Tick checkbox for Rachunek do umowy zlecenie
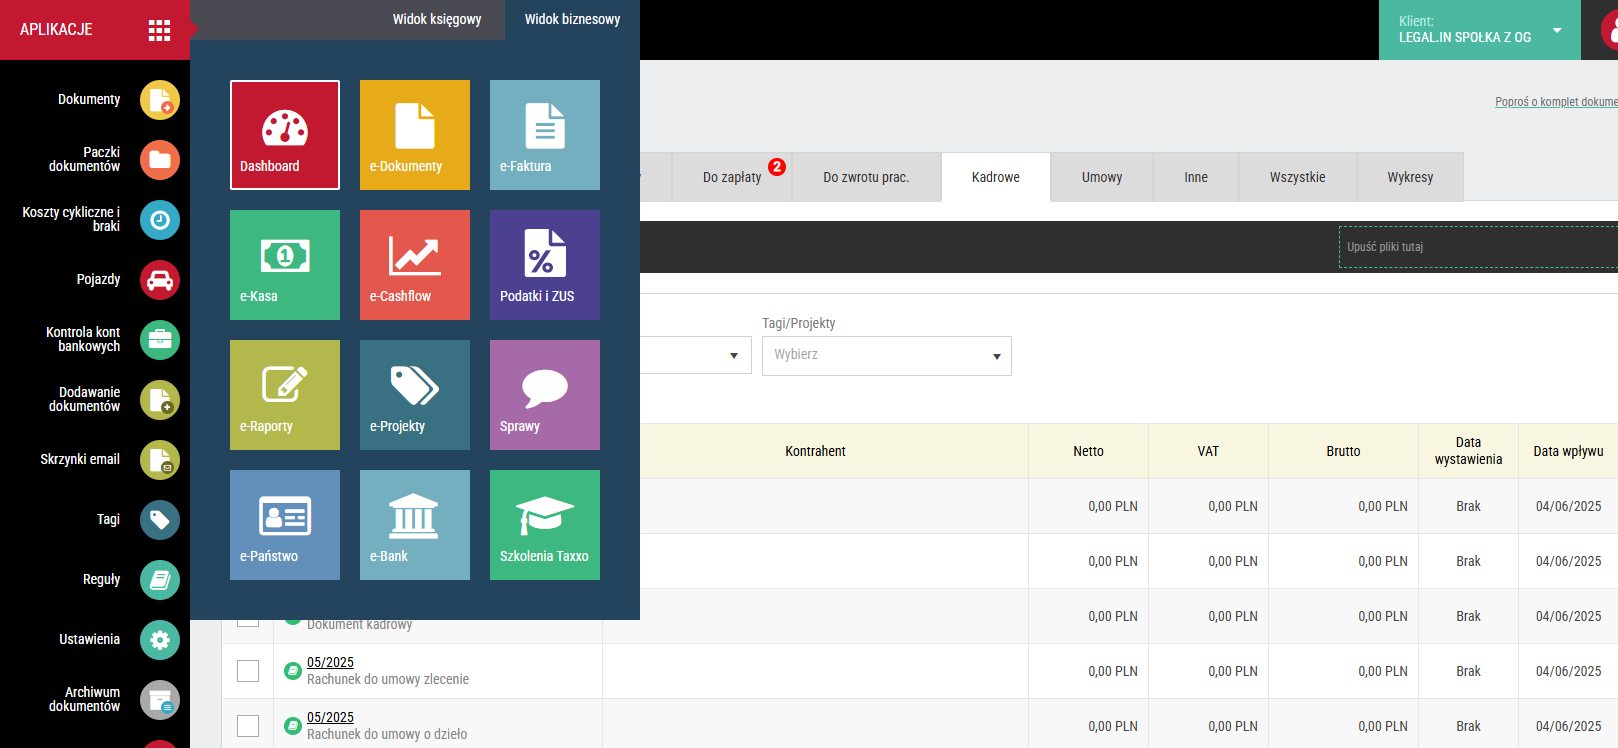Viewport: 1618px width, 748px height. [x=248, y=671]
